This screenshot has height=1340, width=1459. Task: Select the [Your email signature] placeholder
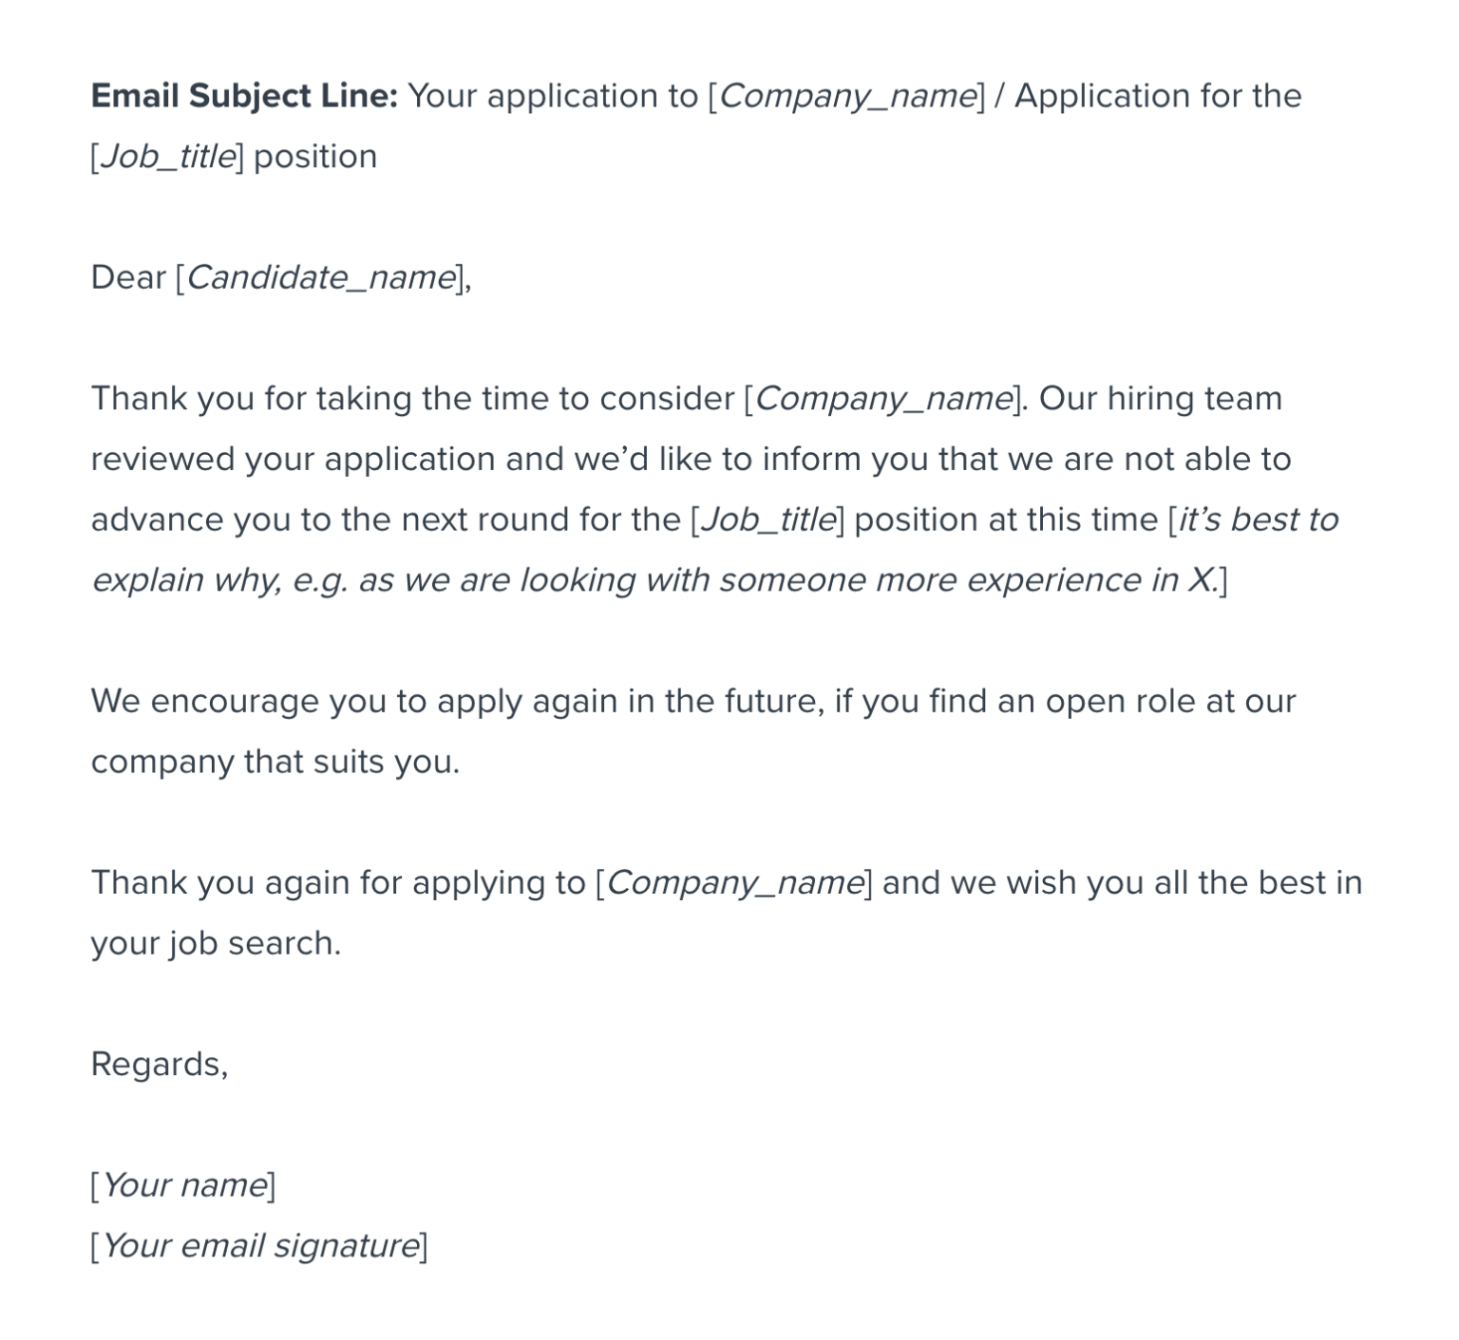(x=259, y=1246)
